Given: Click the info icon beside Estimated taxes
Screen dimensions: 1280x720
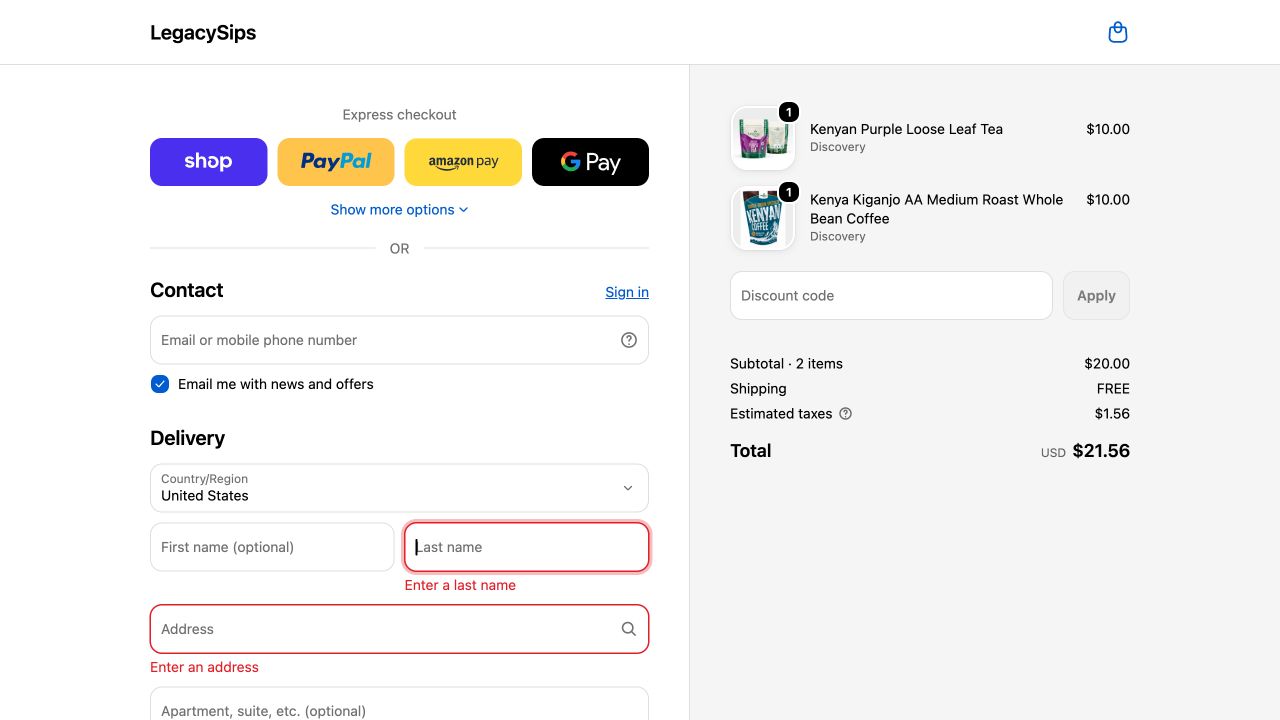Looking at the screenshot, I should tap(845, 414).
